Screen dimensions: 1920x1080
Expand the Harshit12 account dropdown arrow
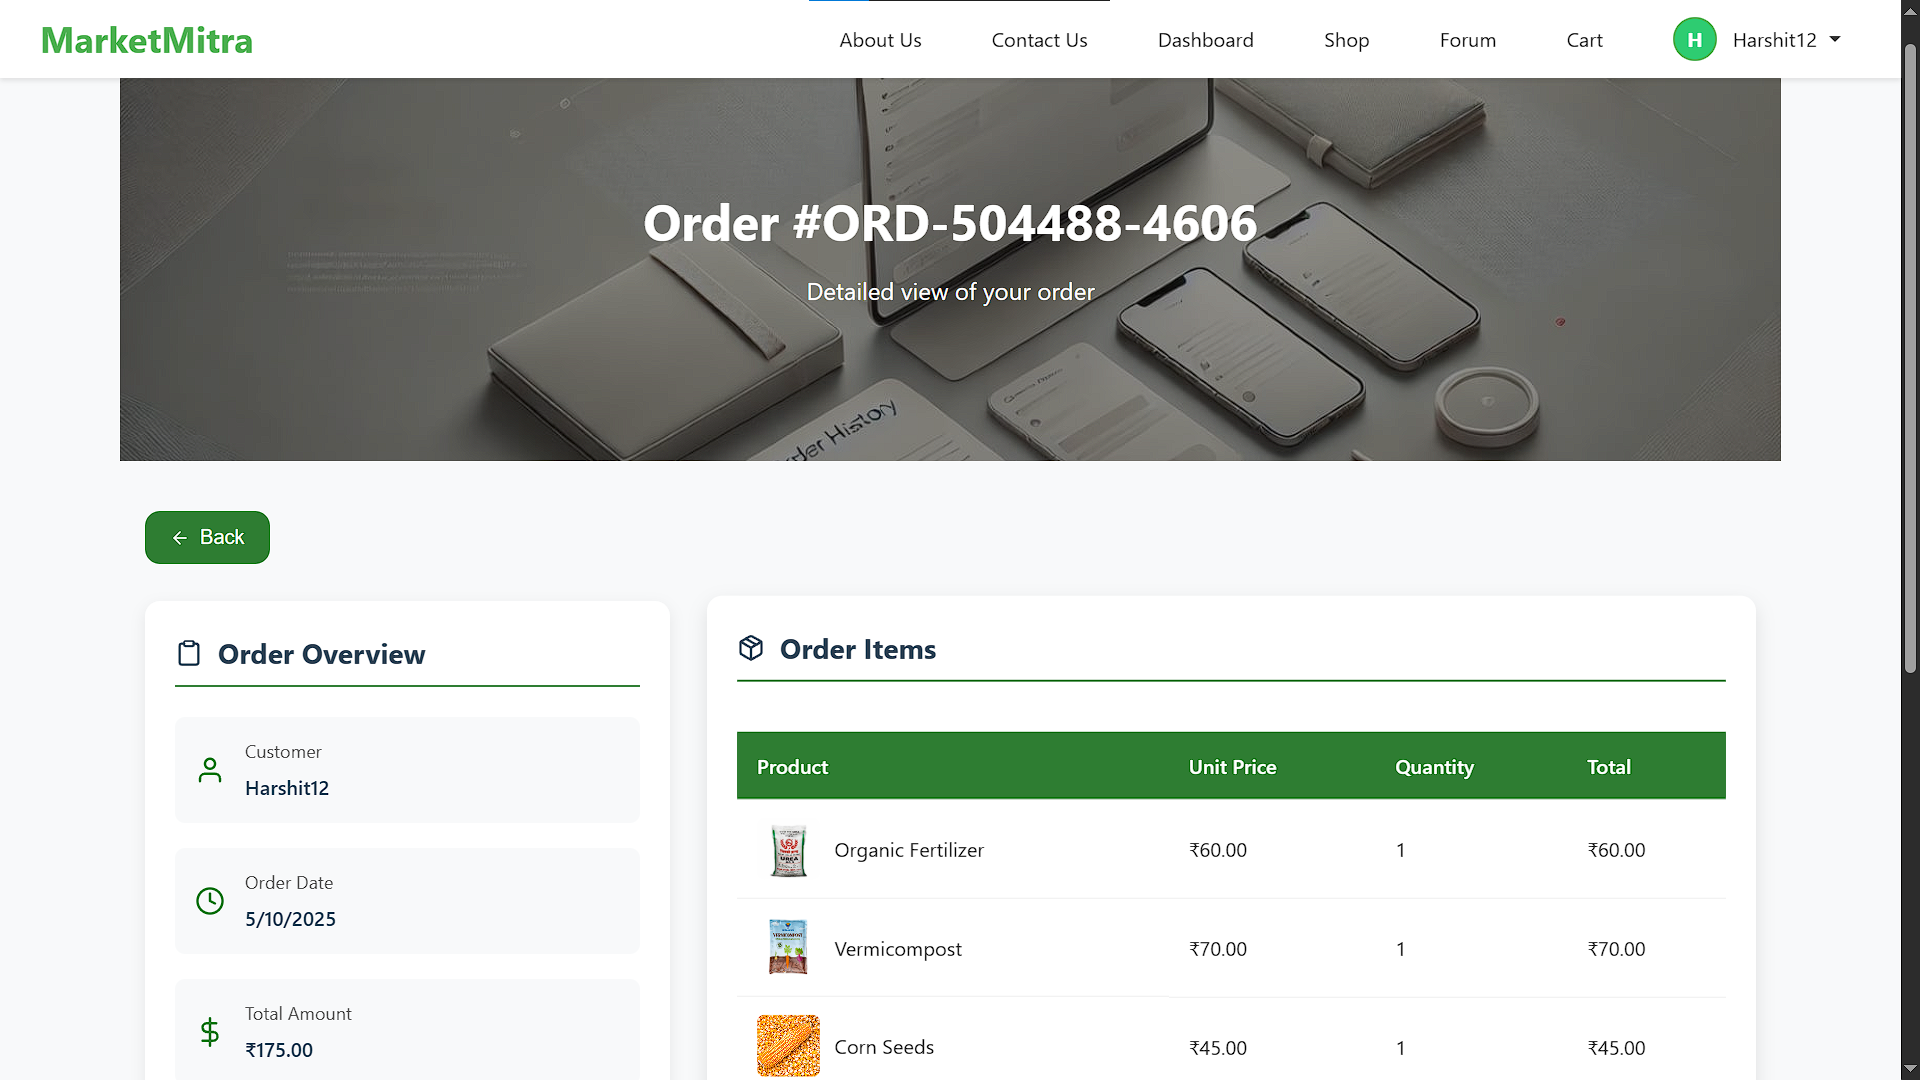coord(1835,40)
